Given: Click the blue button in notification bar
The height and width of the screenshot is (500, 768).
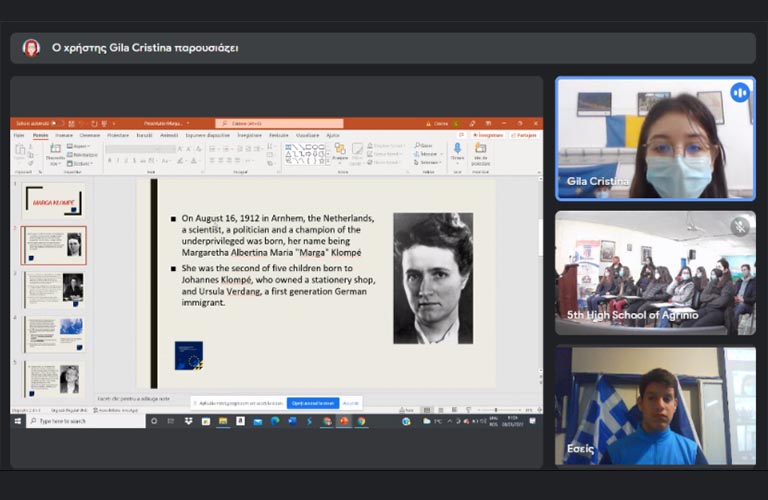Looking at the screenshot, I should (x=312, y=402).
